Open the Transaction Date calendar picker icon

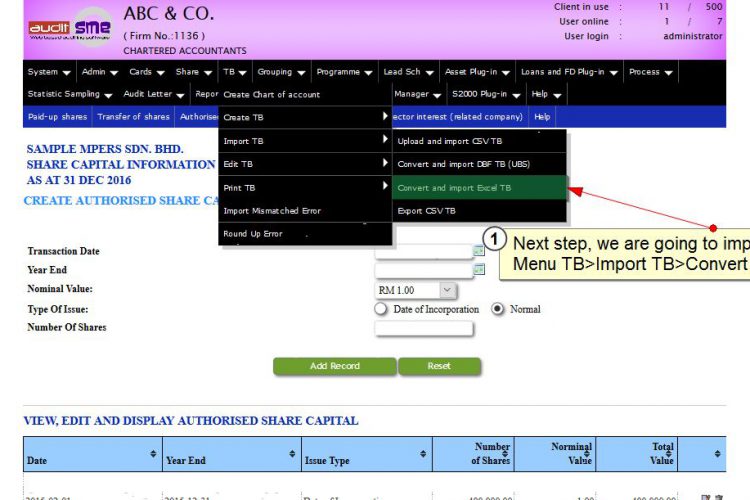[478, 250]
